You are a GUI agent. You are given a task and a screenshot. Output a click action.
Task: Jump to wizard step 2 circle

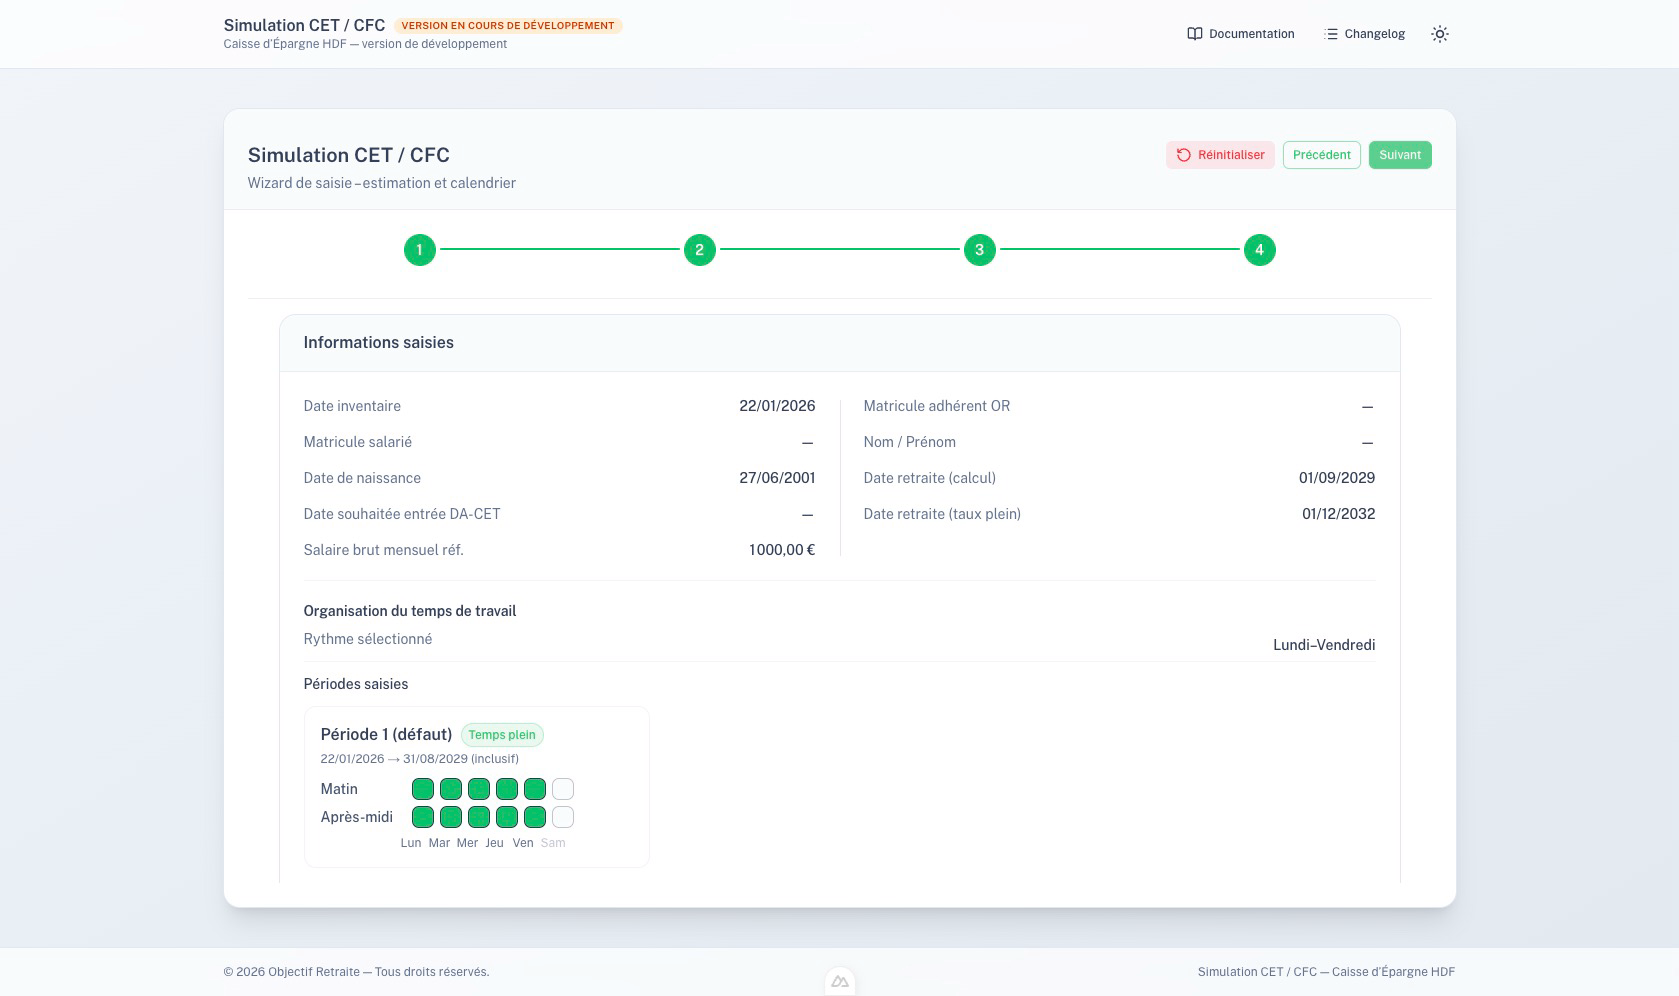tap(699, 250)
